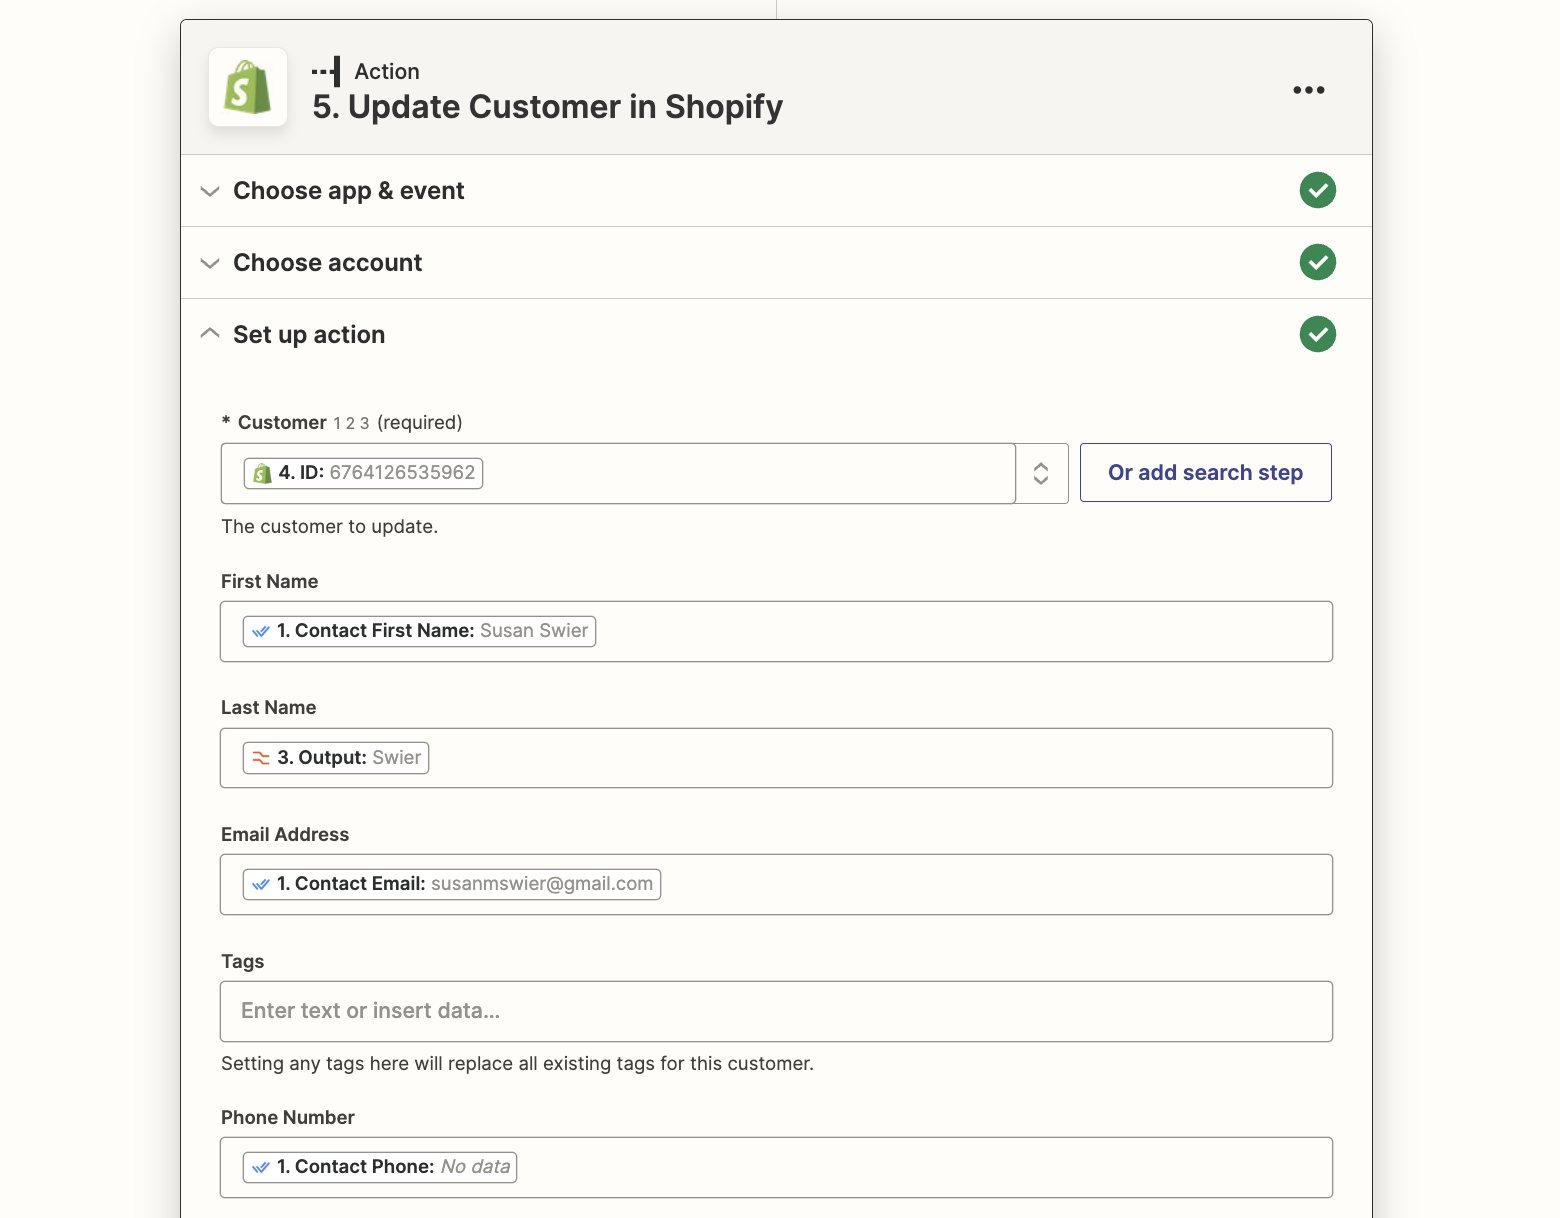
Task: Expand the Choose app & event section
Action: click(x=348, y=191)
